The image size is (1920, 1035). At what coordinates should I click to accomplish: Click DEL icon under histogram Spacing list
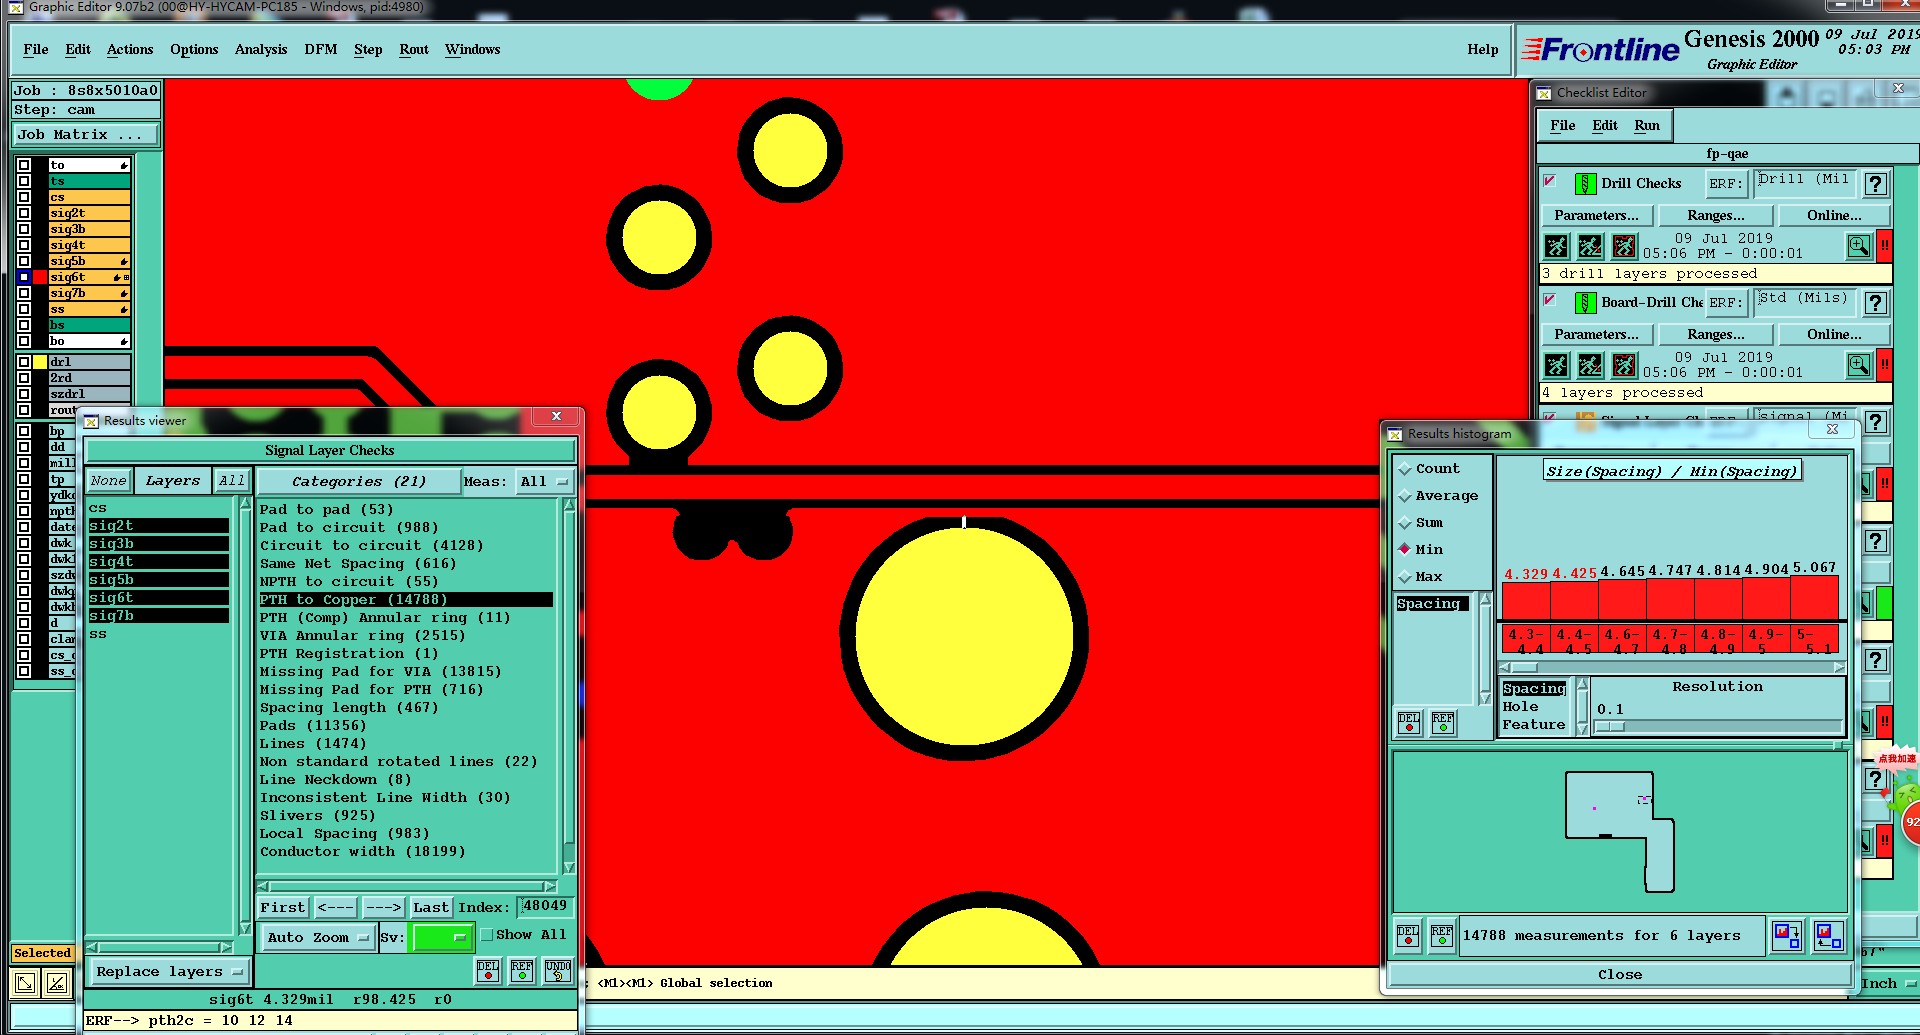[1409, 722]
